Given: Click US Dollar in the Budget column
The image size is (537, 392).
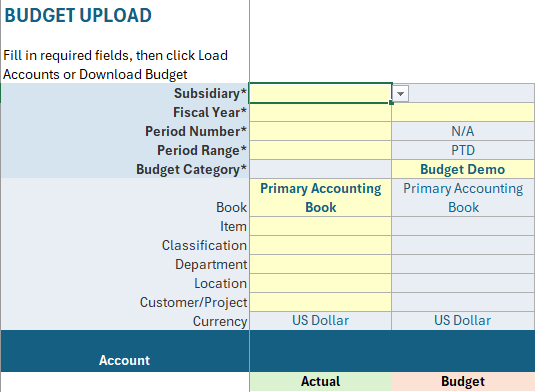Looking at the screenshot, I should [x=463, y=321].
